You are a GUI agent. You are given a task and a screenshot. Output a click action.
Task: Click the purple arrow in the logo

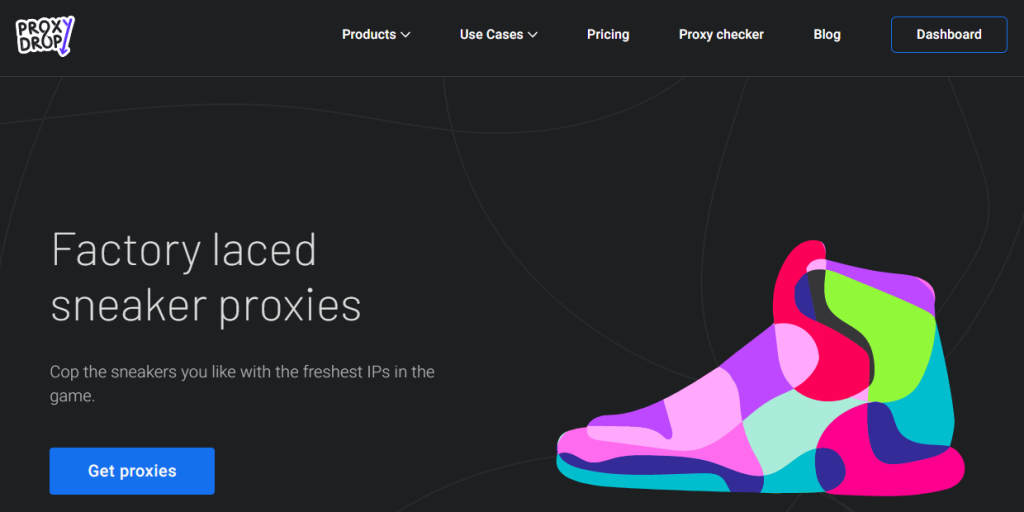(66, 42)
